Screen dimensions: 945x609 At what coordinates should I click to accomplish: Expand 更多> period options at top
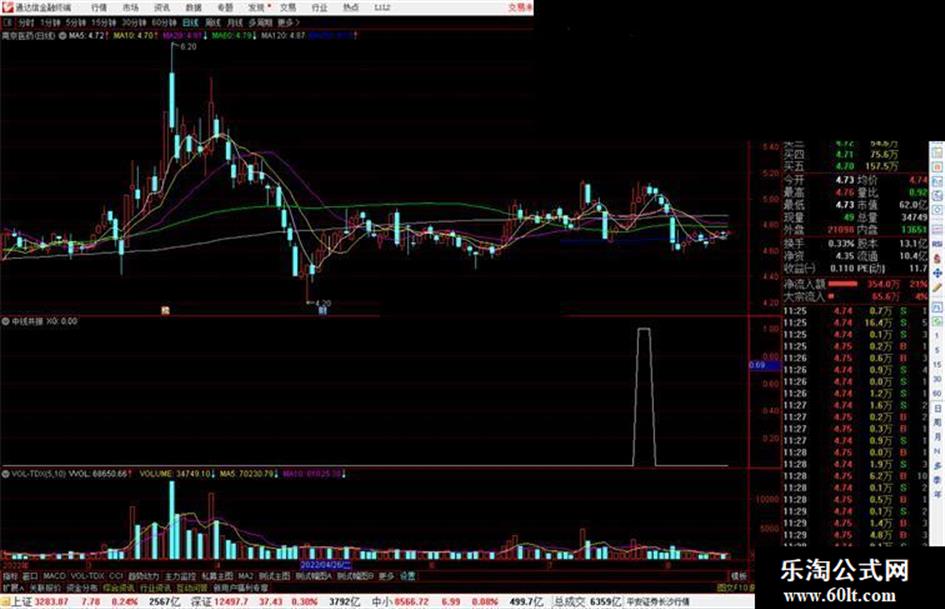[x=289, y=22]
